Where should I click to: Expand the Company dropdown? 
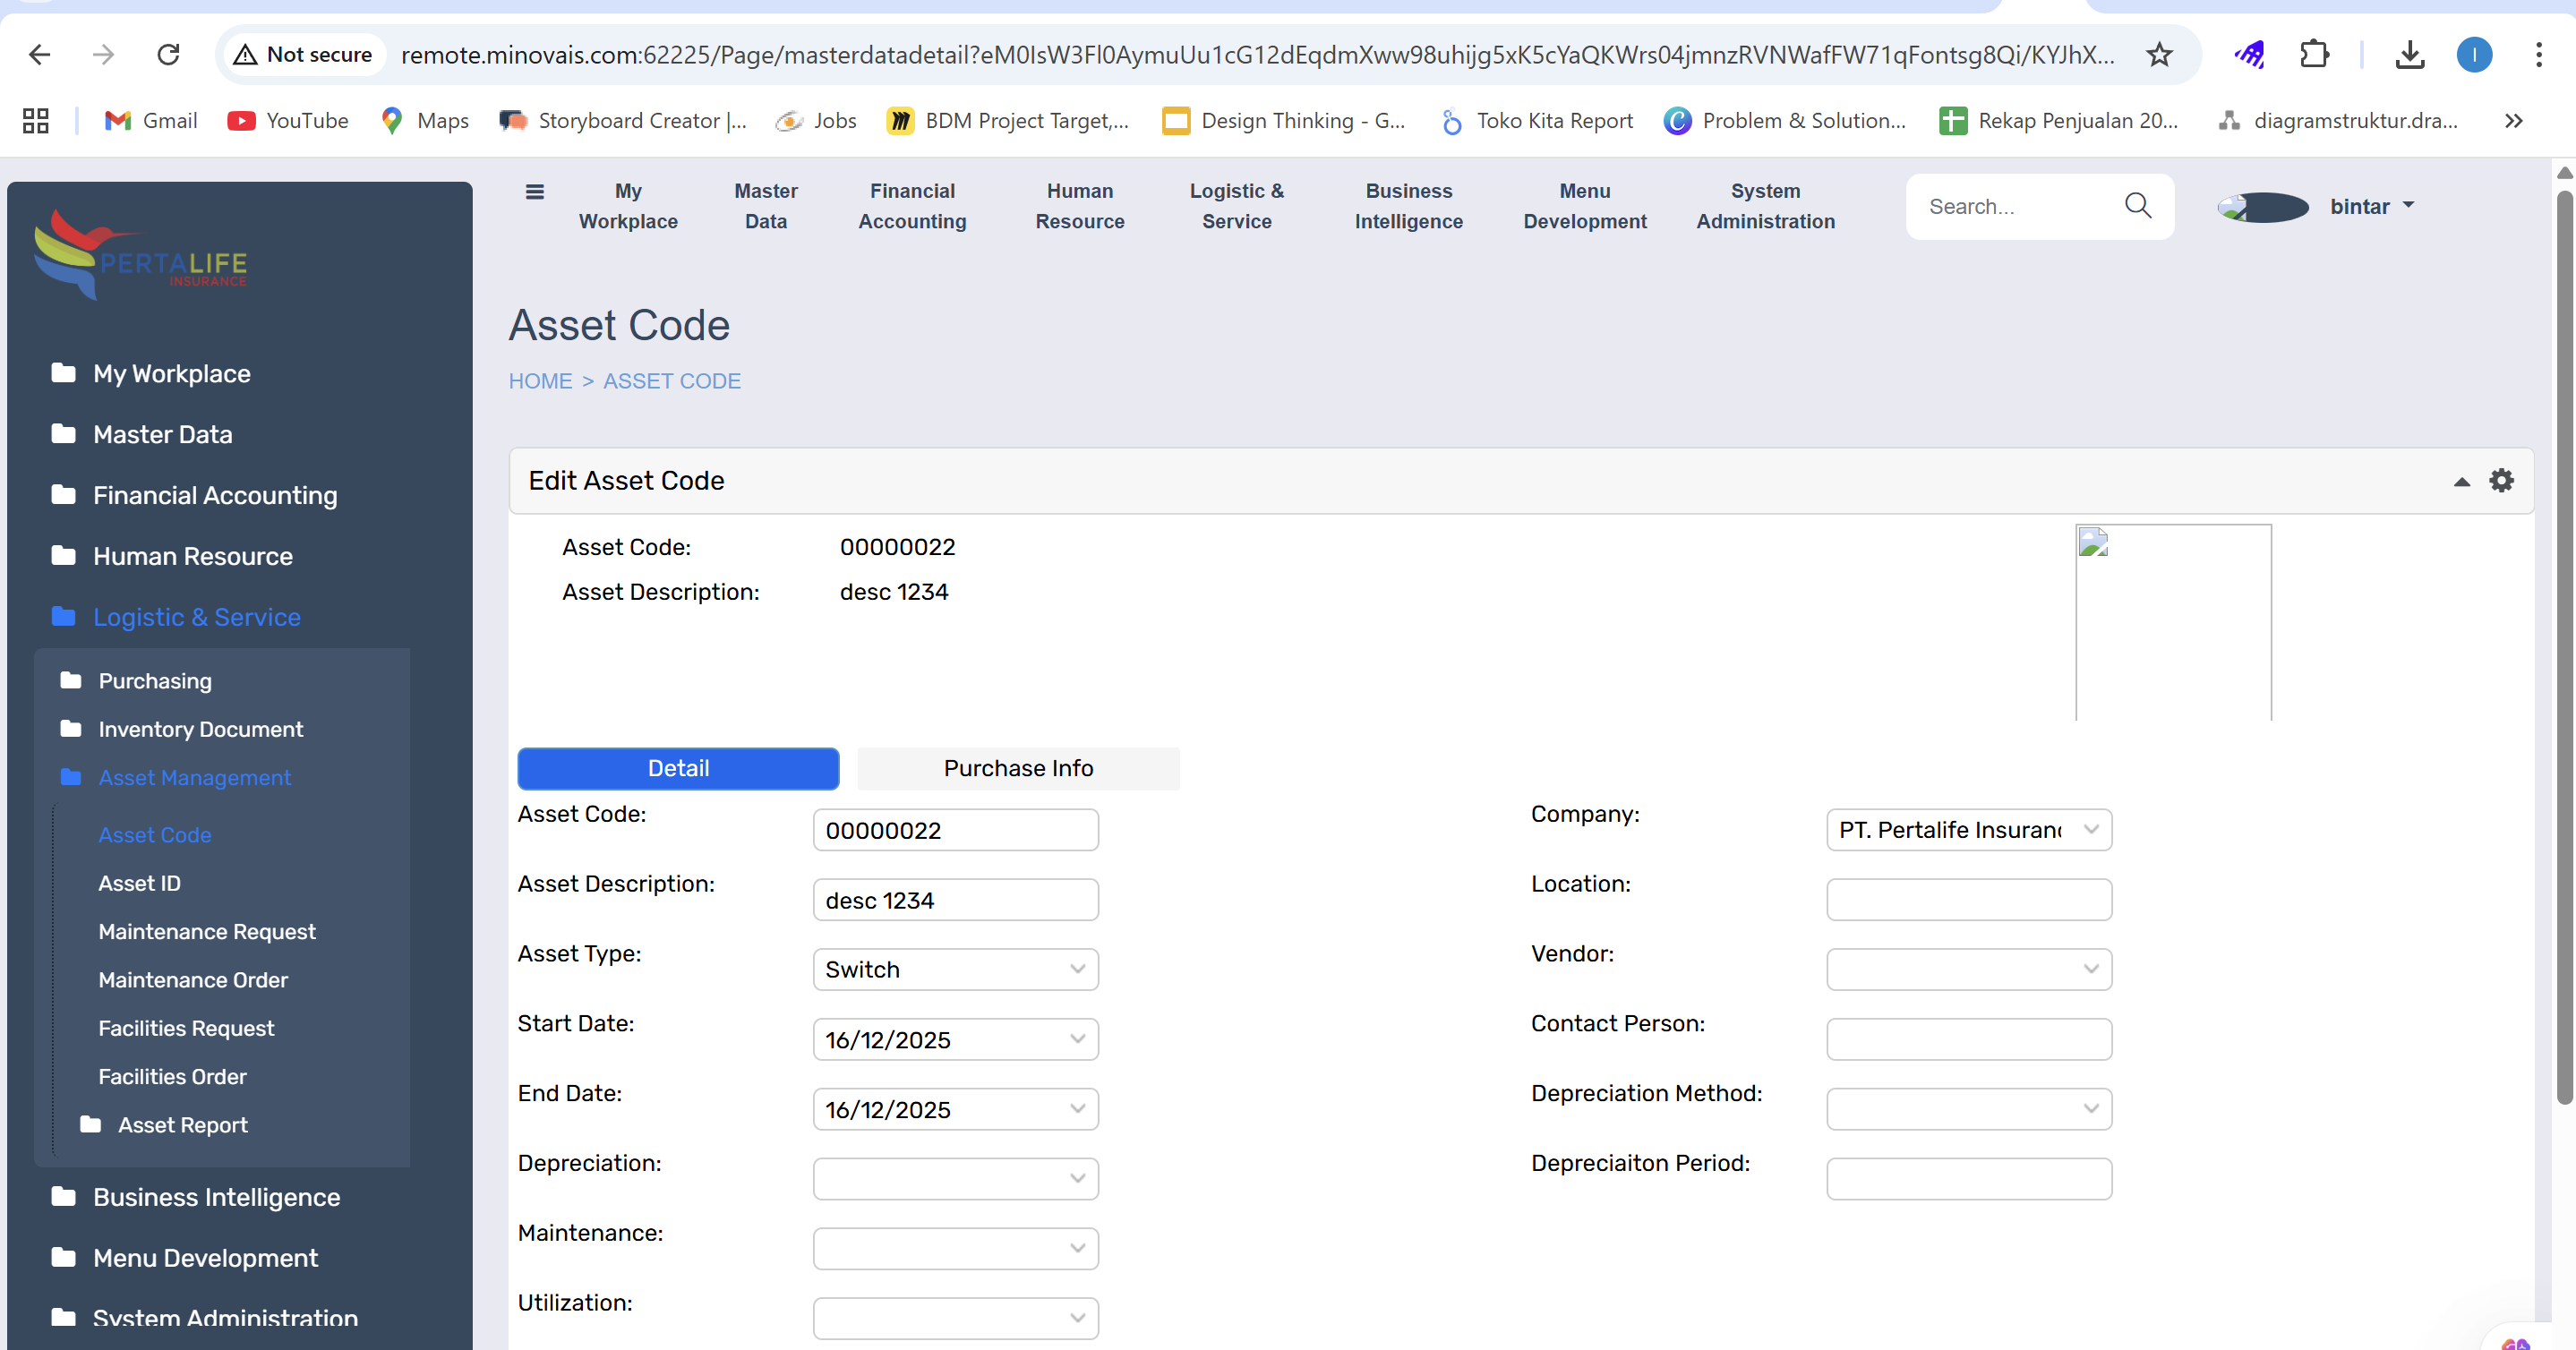(1968, 830)
